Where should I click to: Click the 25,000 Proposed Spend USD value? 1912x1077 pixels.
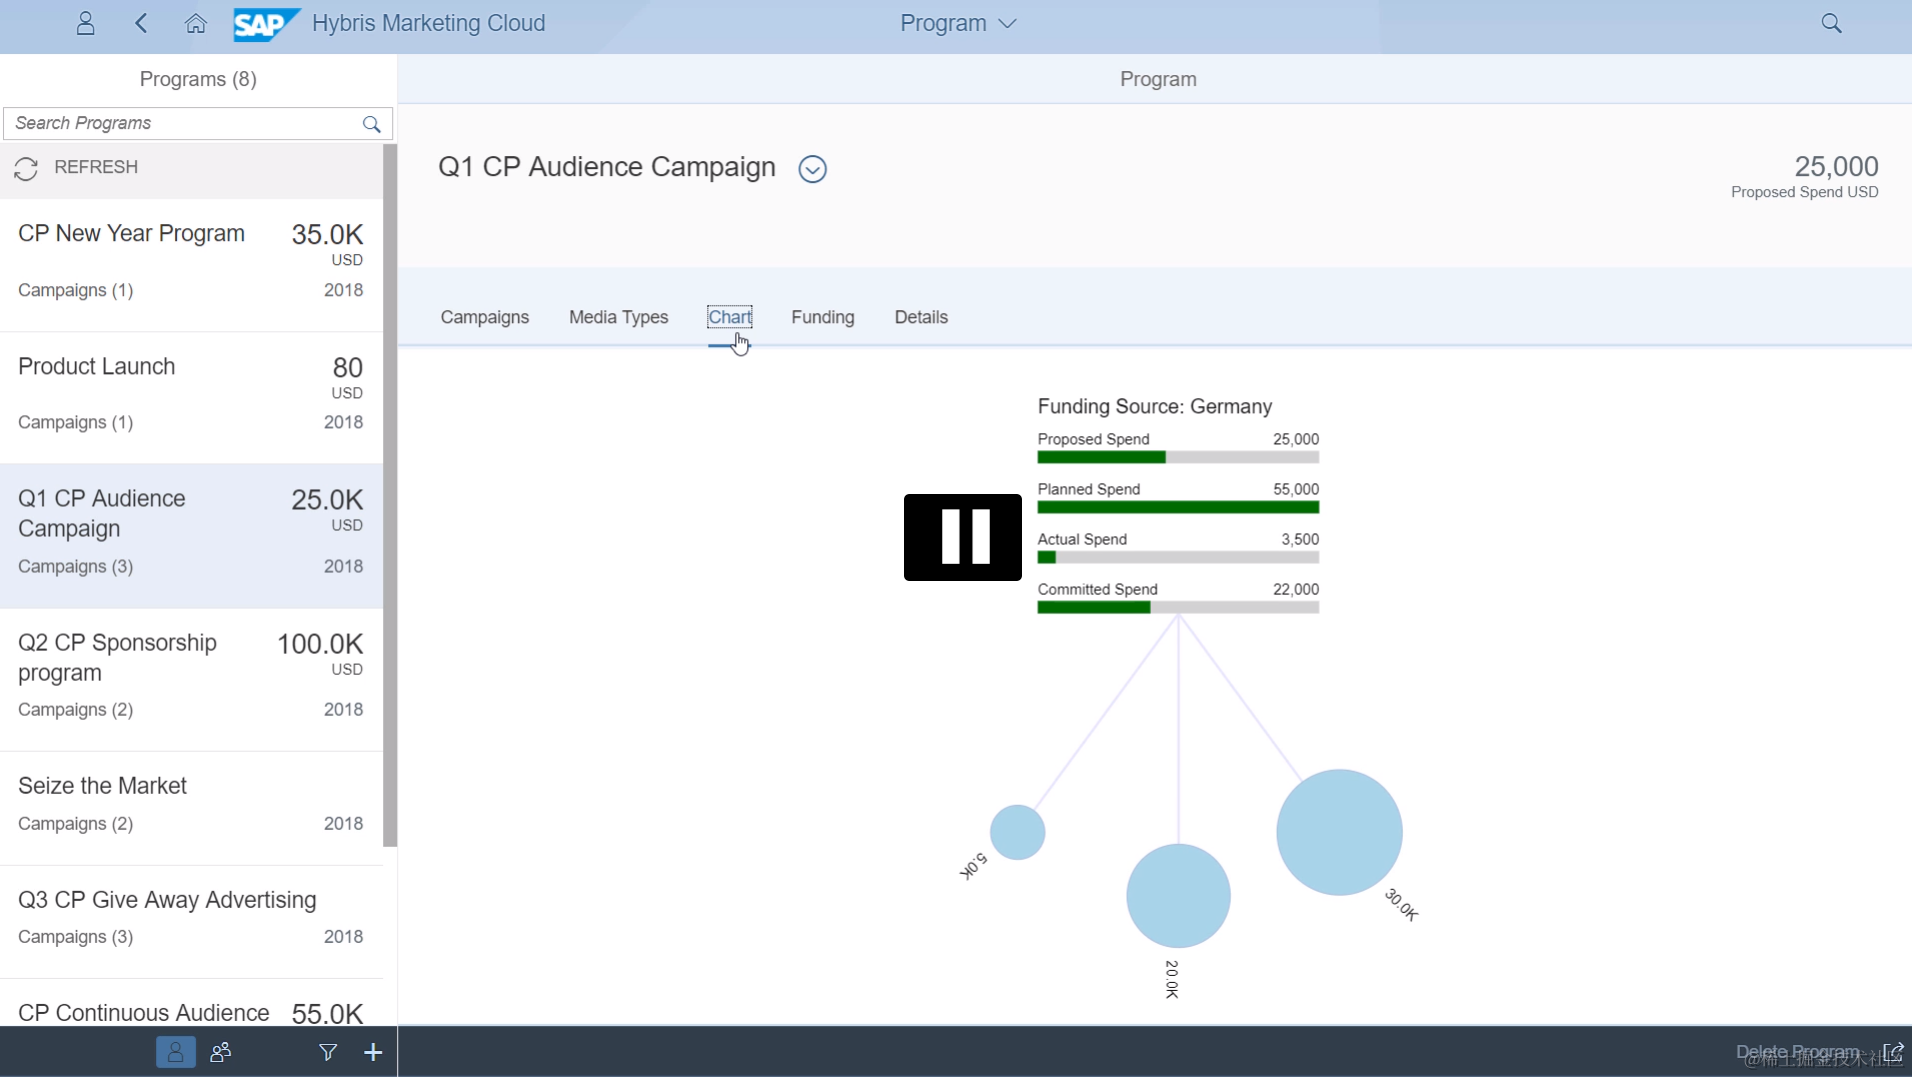[1836, 166]
